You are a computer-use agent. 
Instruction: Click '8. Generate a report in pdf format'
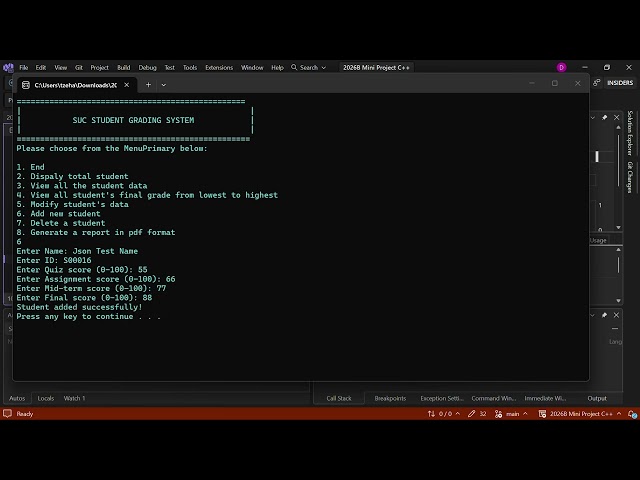click(x=96, y=232)
